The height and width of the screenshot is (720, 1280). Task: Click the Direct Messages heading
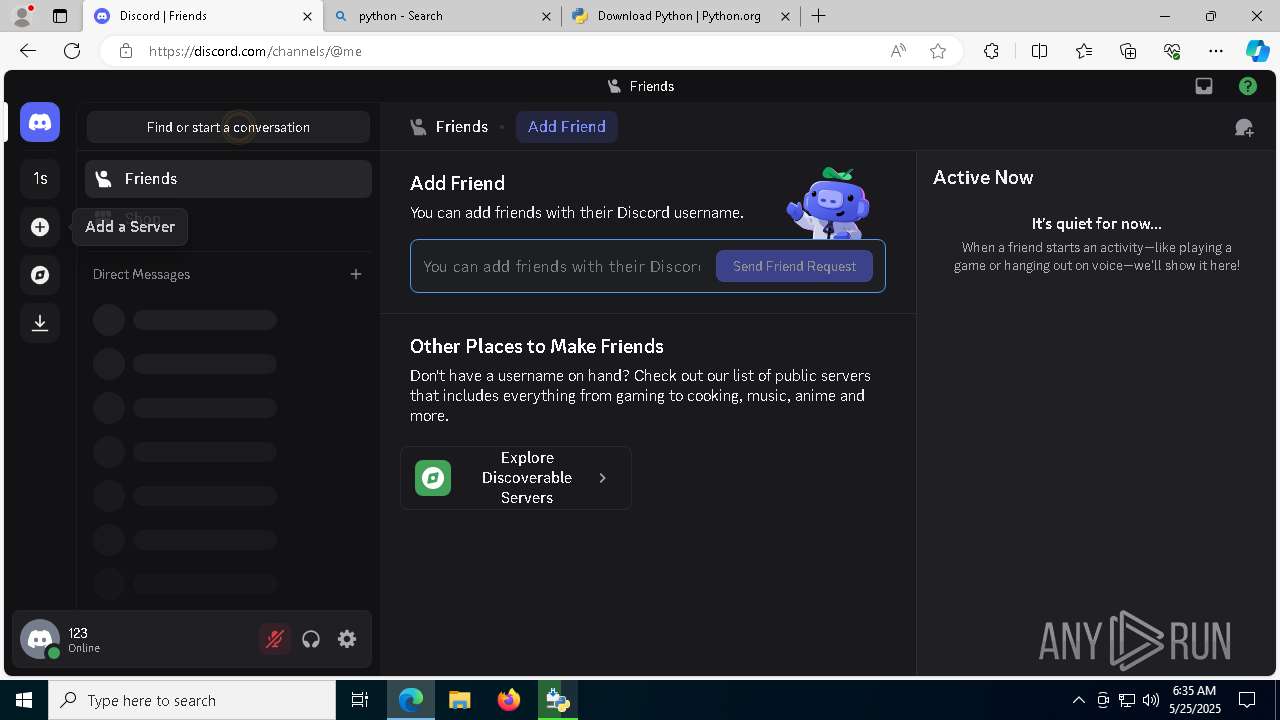coord(141,274)
